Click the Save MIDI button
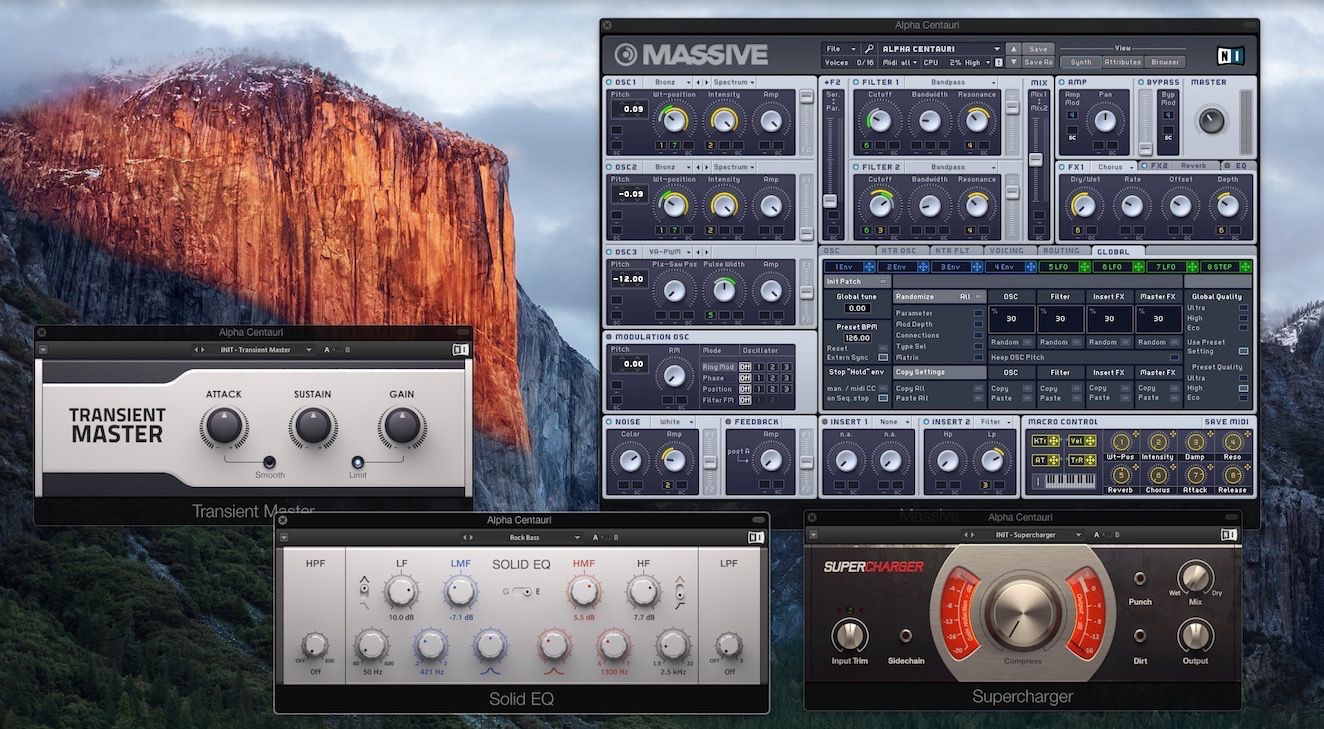Image resolution: width=1324 pixels, height=729 pixels. [1228, 422]
